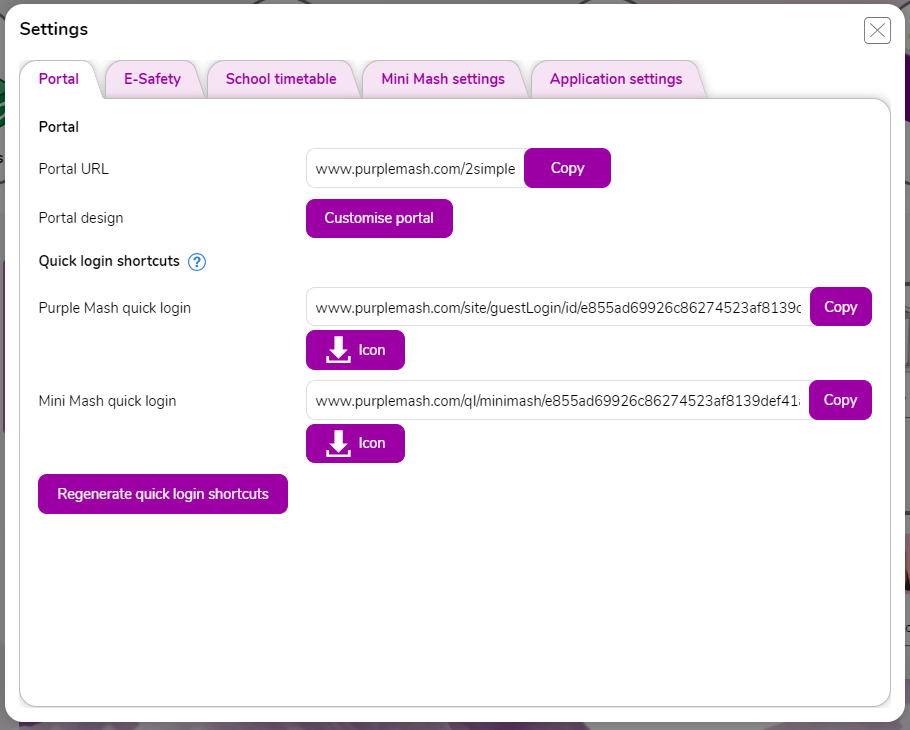Close the Settings dialog
This screenshot has width=910, height=730.
click(x=877, y=31)
